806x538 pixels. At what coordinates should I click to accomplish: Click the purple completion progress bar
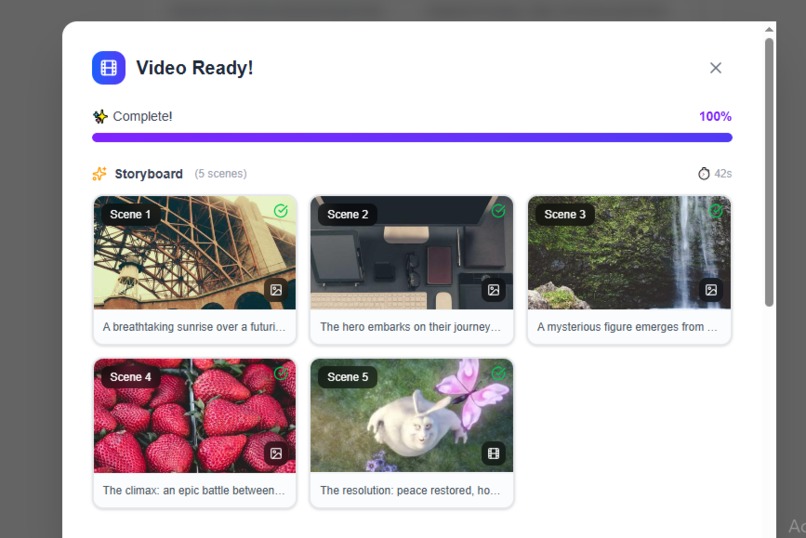(412, 137)
